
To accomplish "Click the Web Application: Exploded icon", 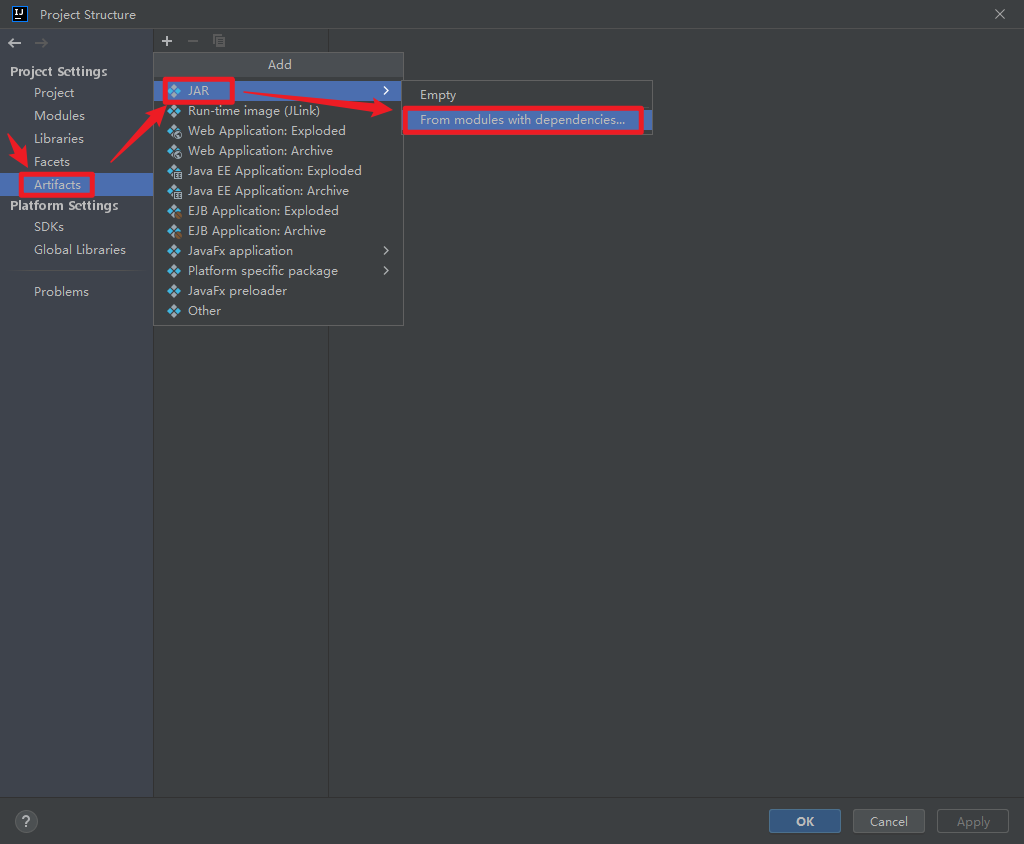I will pyautogui.click(x=174, y=131).
